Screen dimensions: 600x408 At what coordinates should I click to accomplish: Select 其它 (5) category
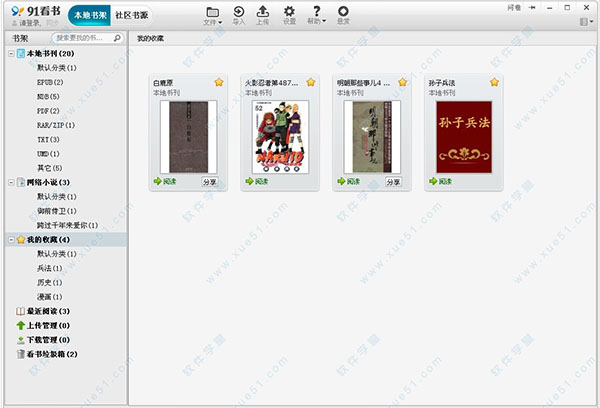tap(50, 168)
